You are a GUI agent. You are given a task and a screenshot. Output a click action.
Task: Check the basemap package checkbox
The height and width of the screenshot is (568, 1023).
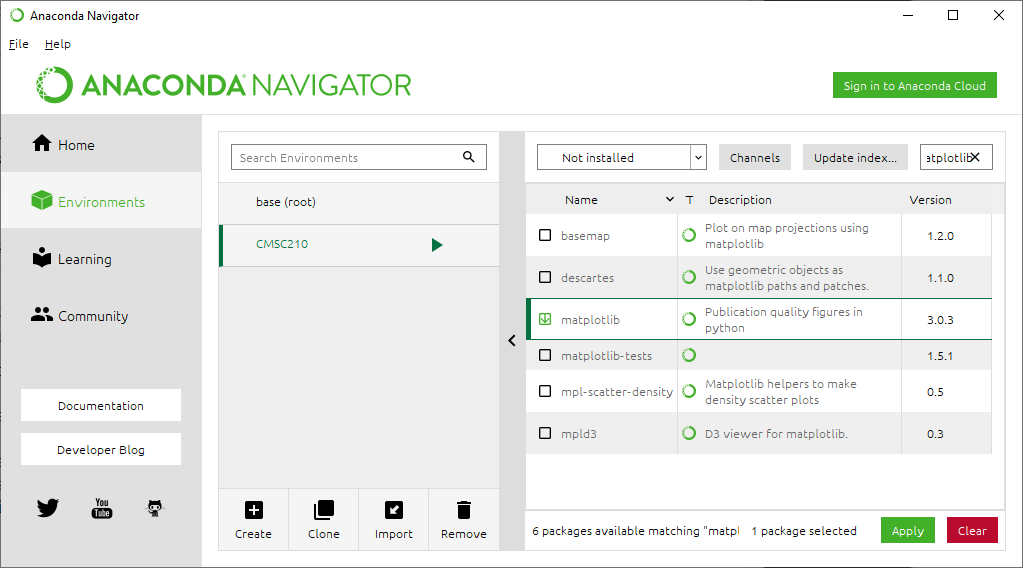point(545,235)
